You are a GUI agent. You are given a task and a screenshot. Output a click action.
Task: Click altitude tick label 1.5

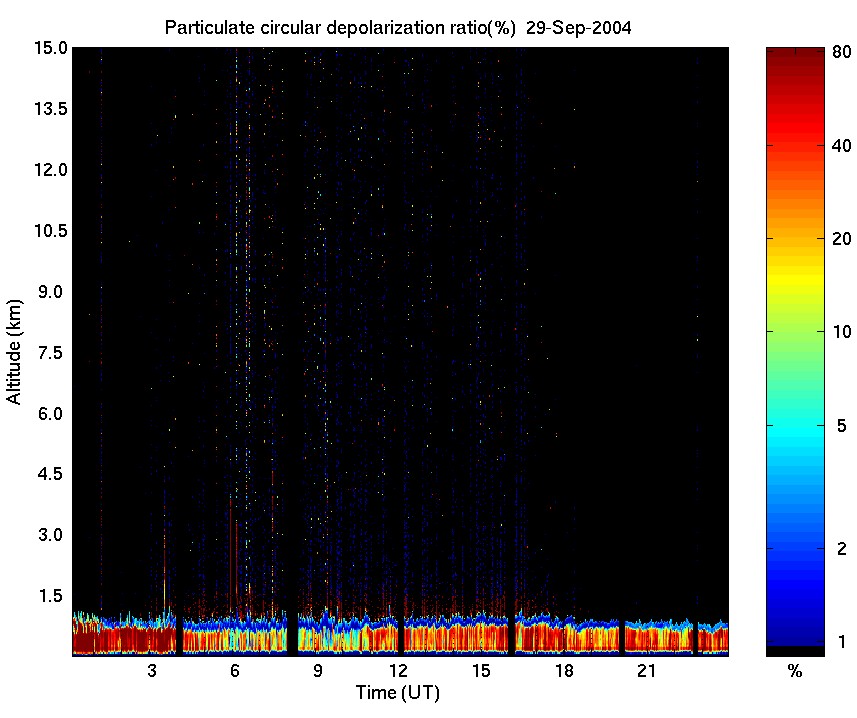tap(53, 596)
